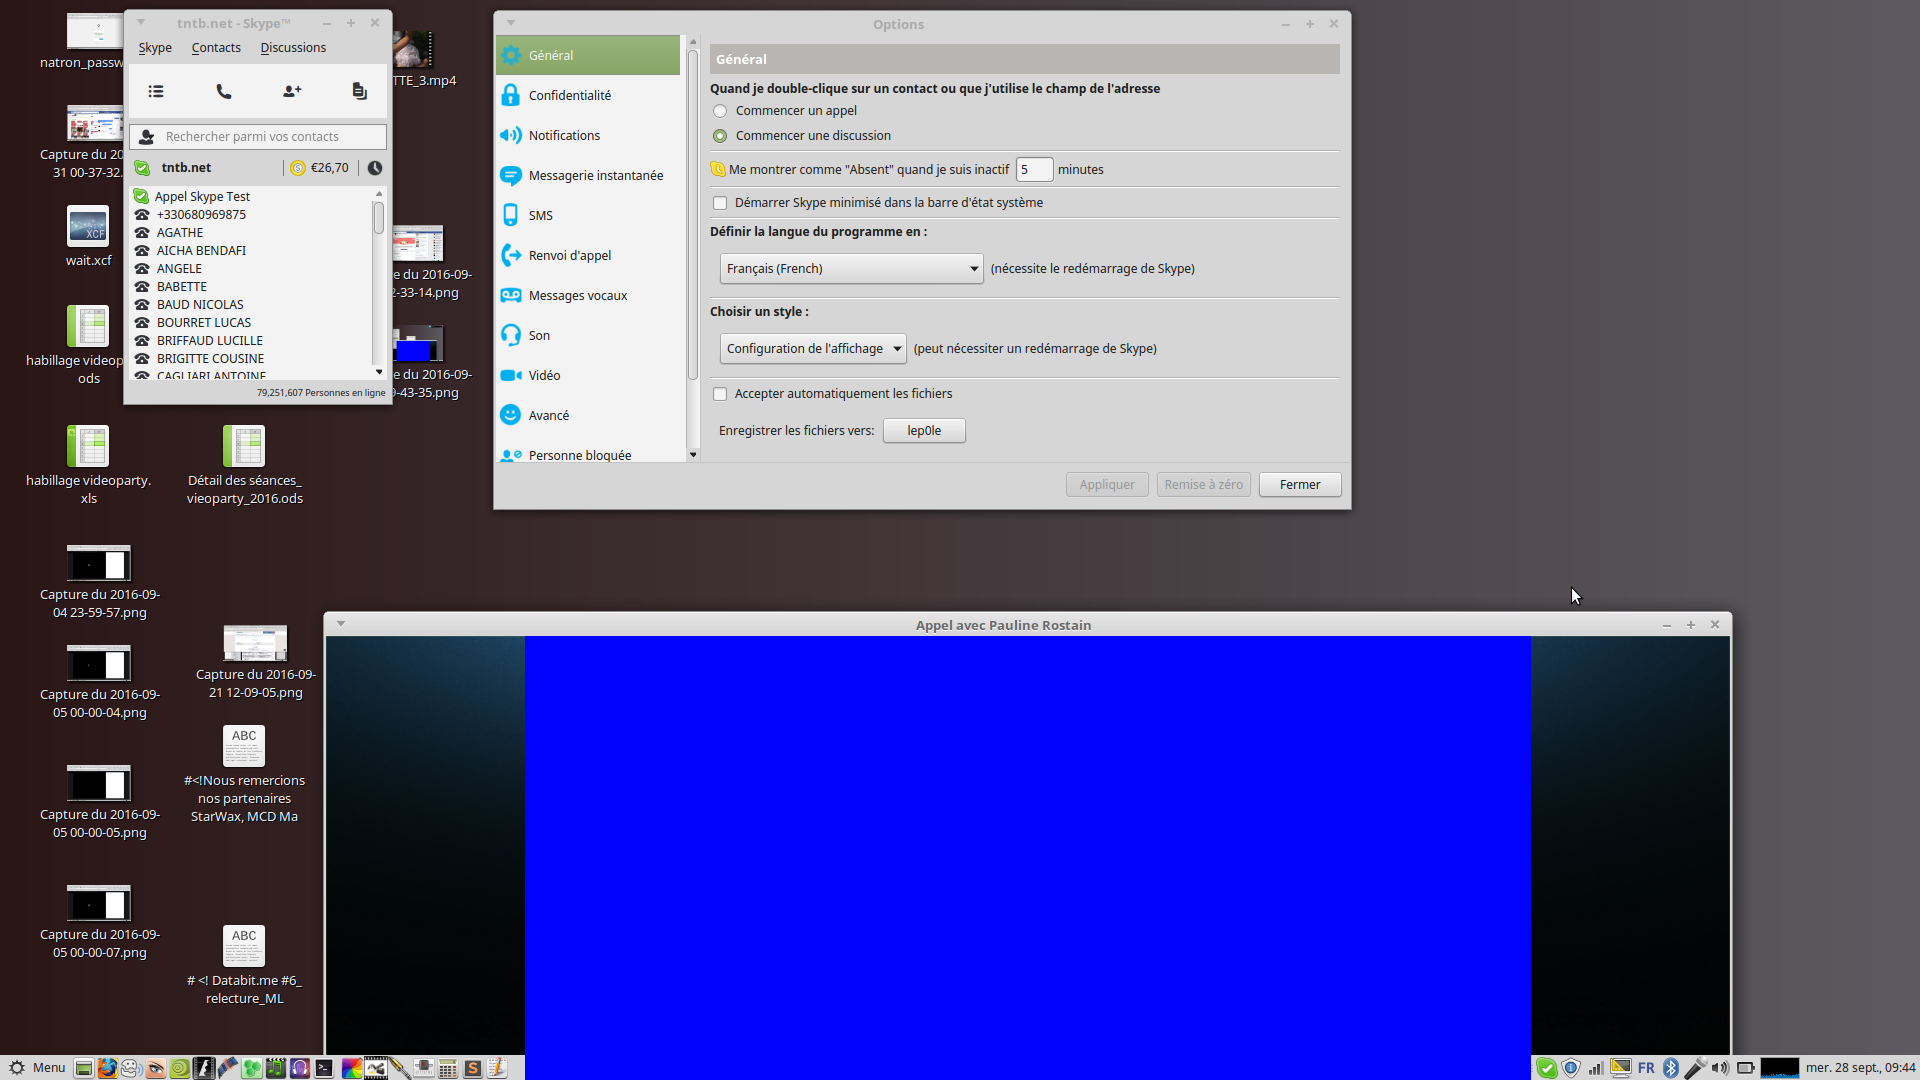Viewport: 1920px width, 1080px height.
Task: Click the Fermer button
Action: point(1299,484)
